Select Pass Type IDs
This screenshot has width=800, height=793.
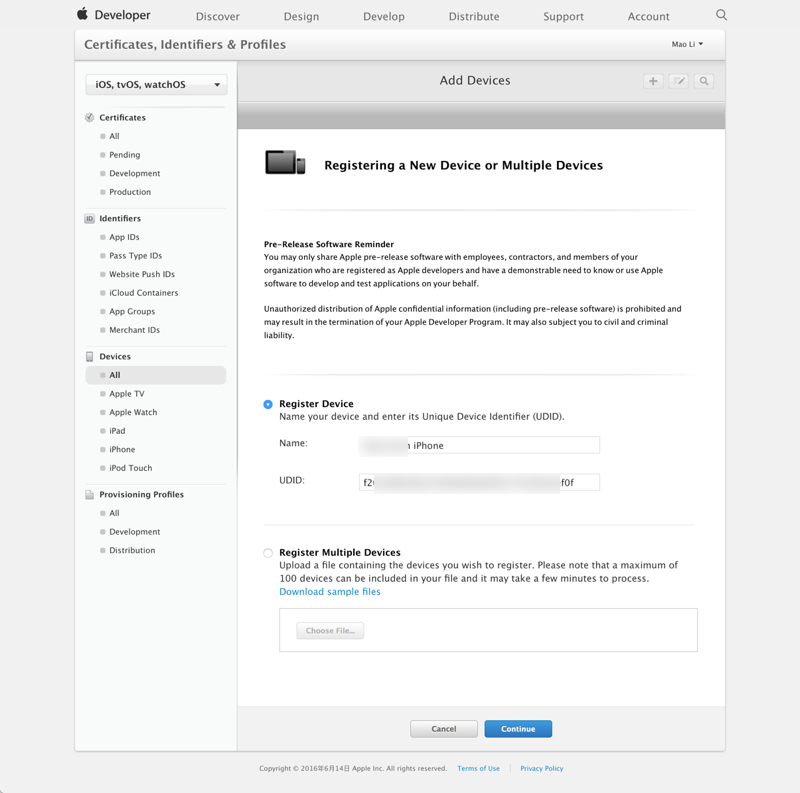click(135, 256)
